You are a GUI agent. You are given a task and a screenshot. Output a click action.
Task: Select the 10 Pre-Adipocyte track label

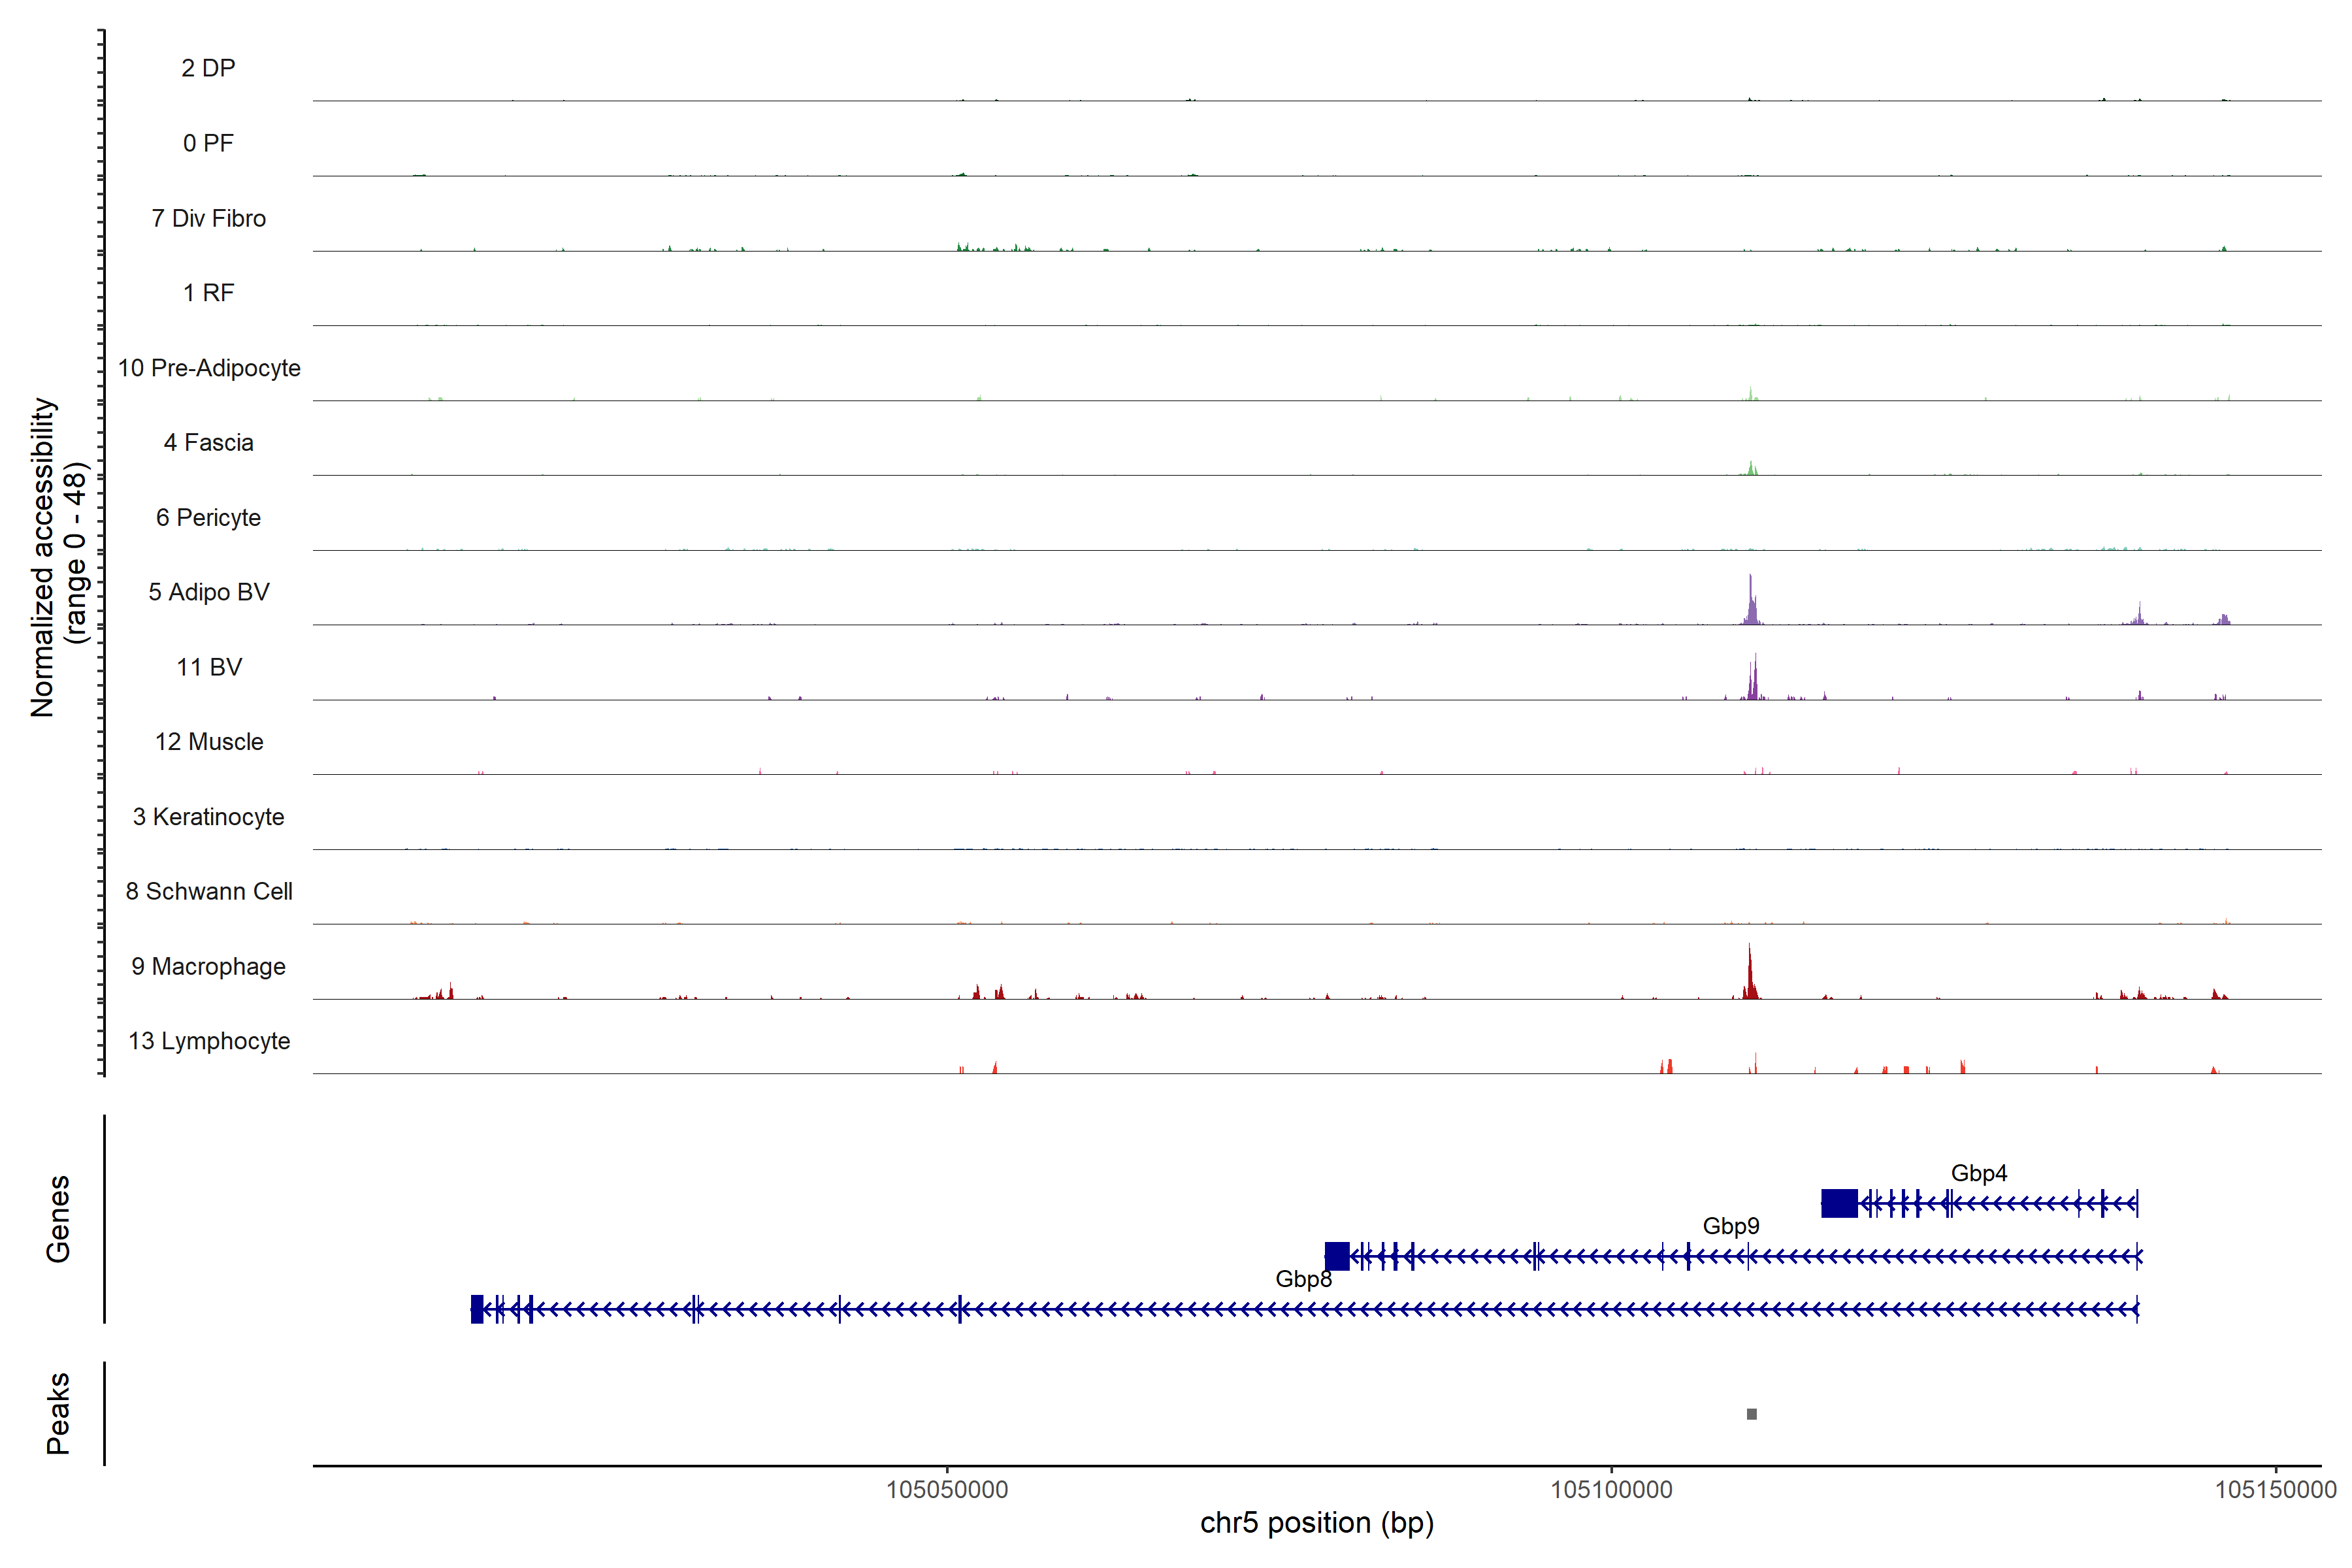209,368
